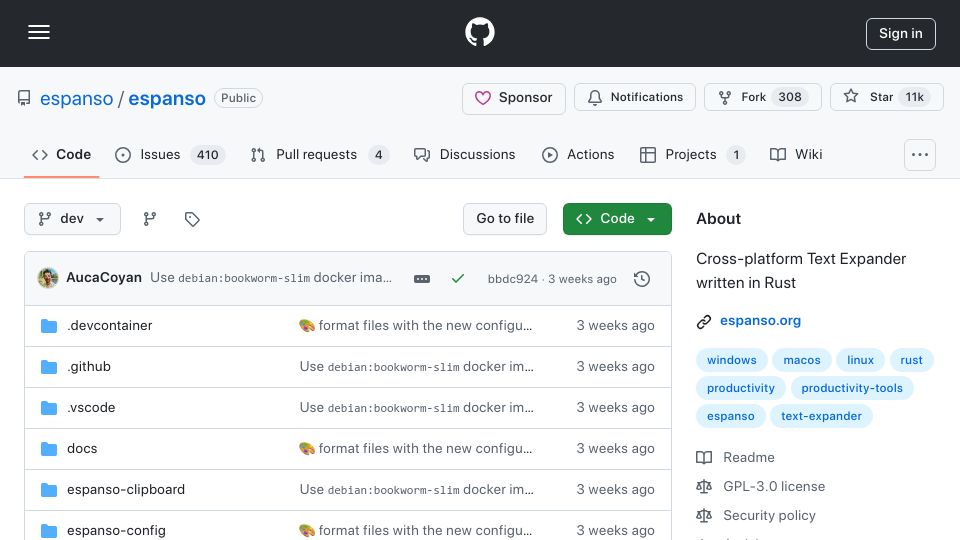Expand the commit message ellipsis button
The height and width of the screenshot is (540, 960).
tap(422, 279)
